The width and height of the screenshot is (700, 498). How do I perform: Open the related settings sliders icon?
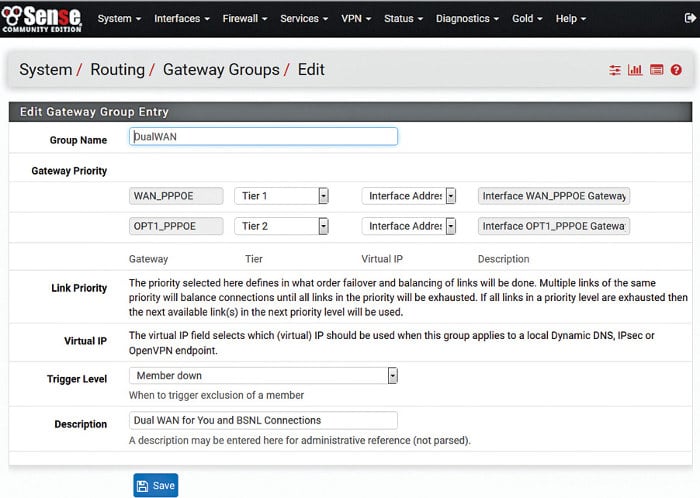click(x=615, y=70)
